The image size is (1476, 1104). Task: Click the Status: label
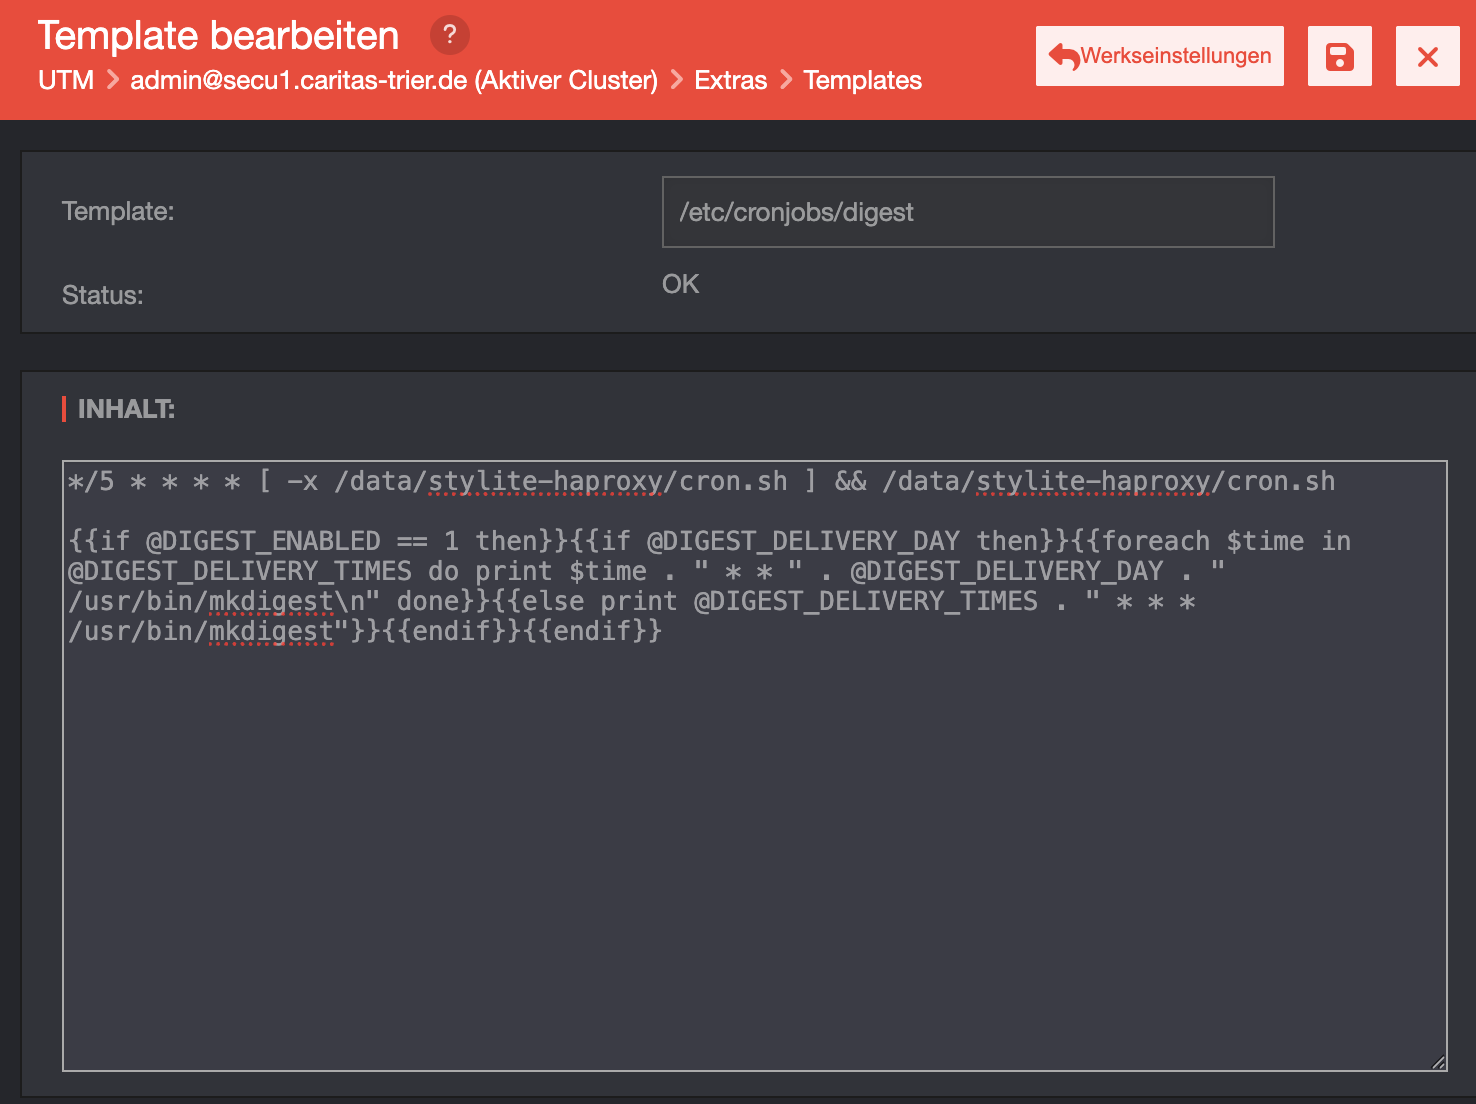[101, 295]
